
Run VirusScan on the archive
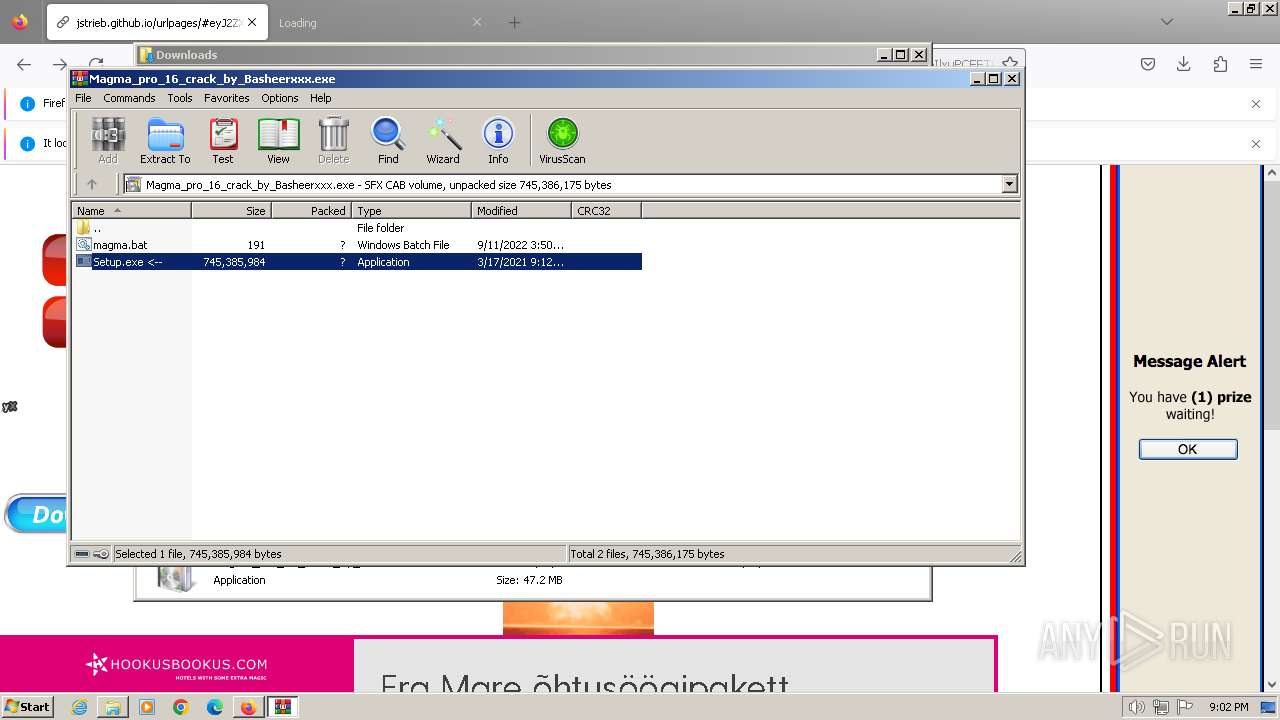click(x=562, y=140)
